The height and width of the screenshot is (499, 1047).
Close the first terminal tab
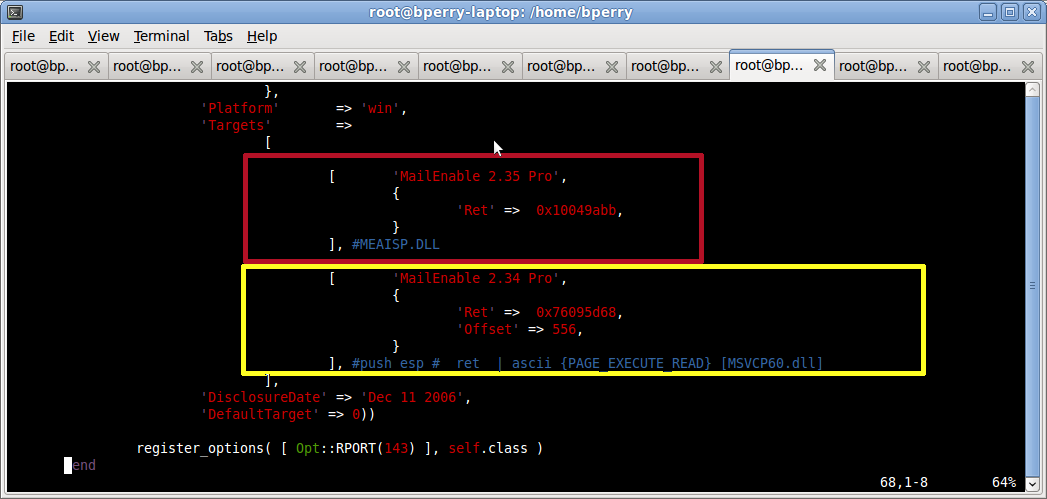94,67
